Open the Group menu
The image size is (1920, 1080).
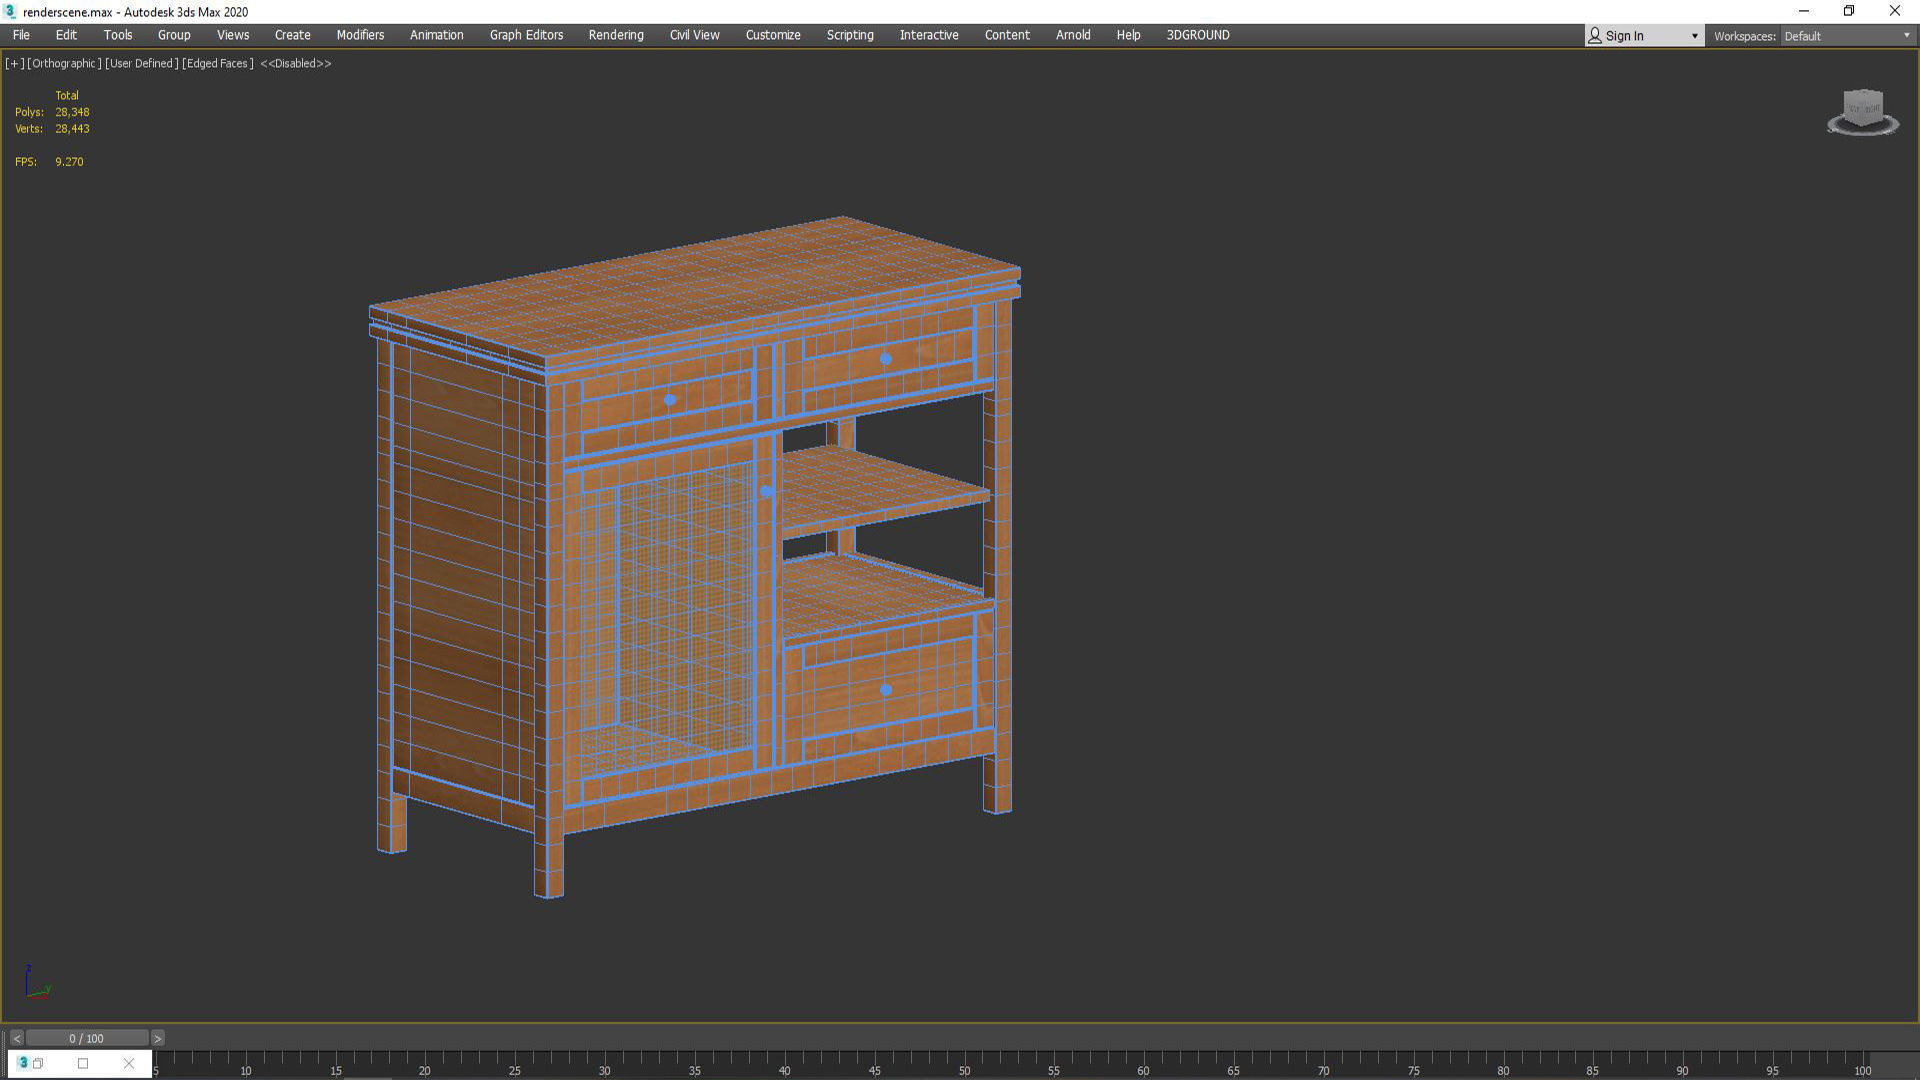pyautogui.click(x=174, y=35)
